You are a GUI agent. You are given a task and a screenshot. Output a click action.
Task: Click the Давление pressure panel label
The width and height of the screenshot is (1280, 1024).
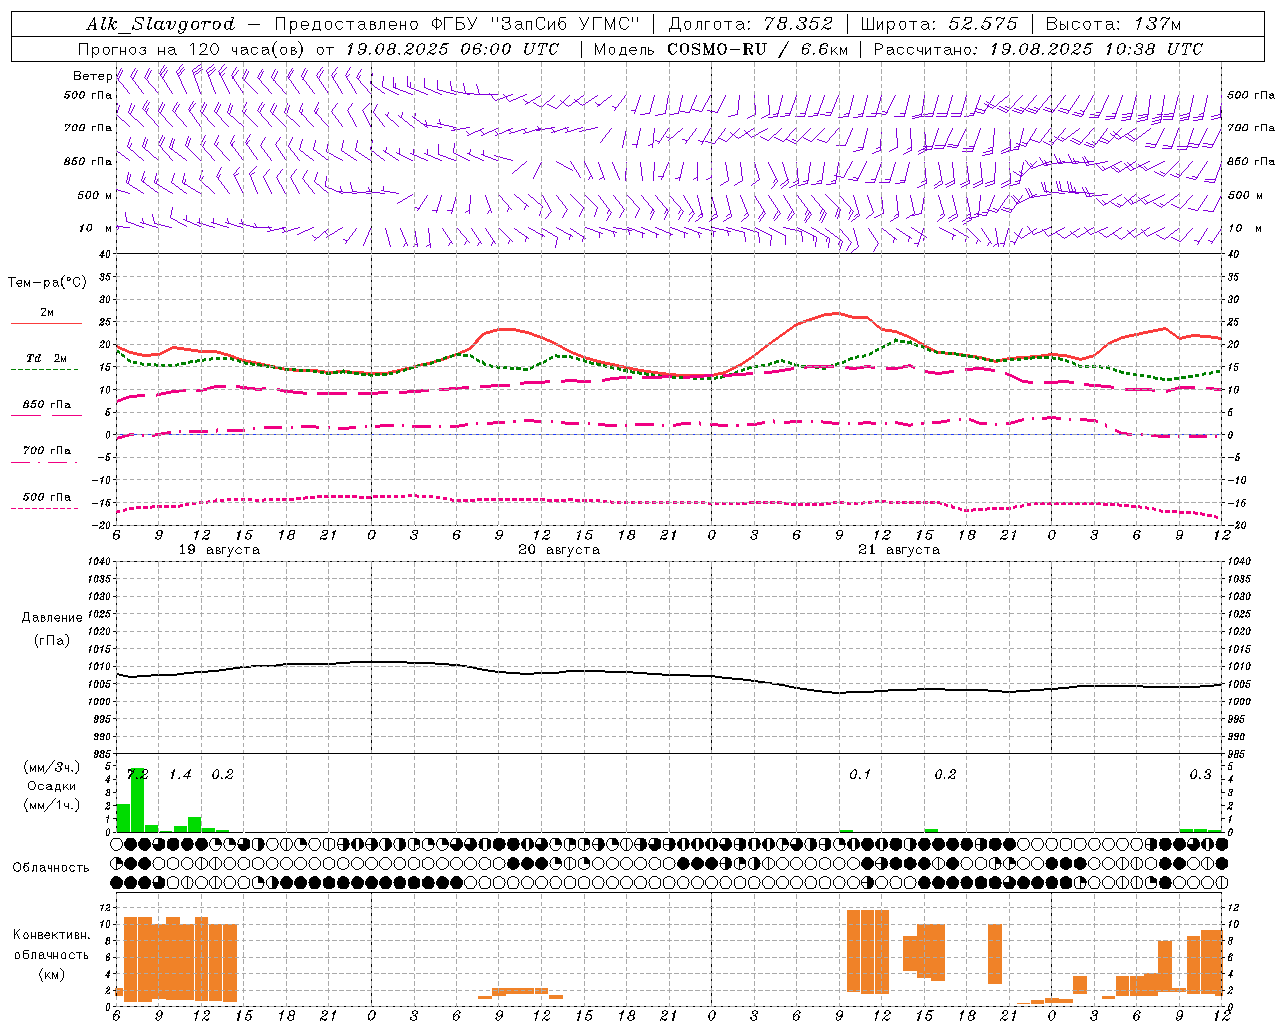click(x=50, y=618)
